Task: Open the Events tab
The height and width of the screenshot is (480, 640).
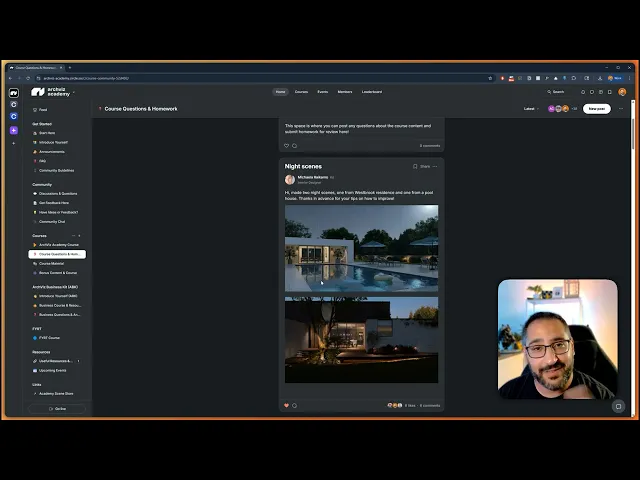Action: pyautogui.click(x=322, y=92)
